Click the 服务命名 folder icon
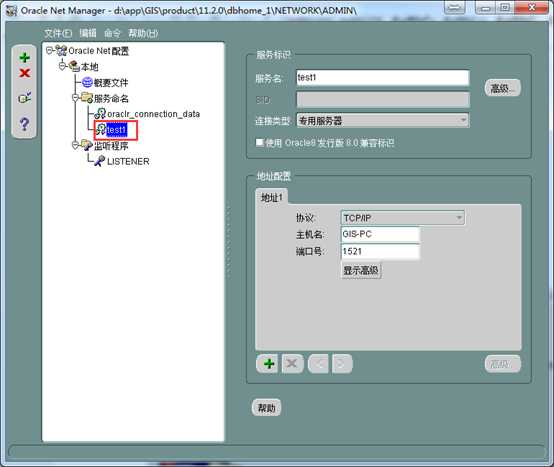This screenshot has width=554, height=467. (x=87, y=98)
